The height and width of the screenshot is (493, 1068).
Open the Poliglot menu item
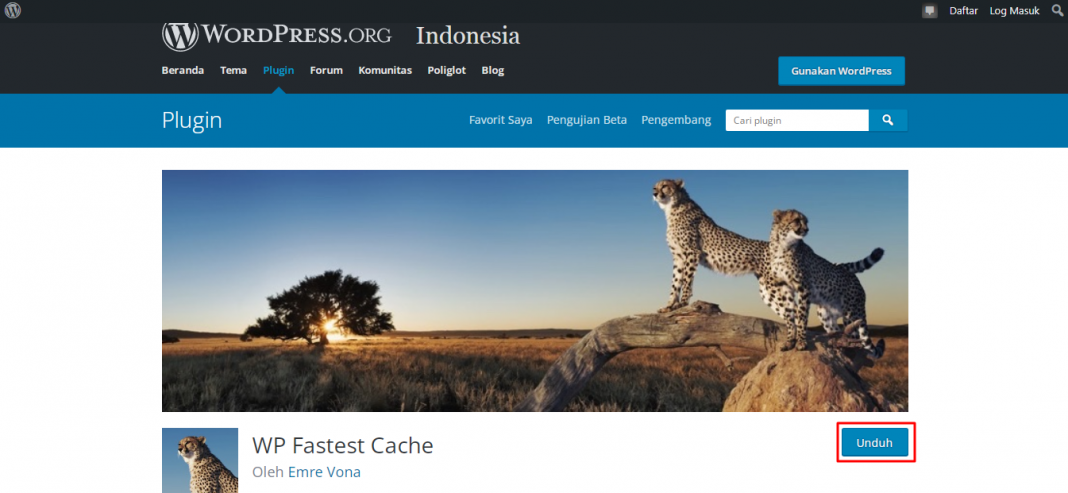coord(447,70)
